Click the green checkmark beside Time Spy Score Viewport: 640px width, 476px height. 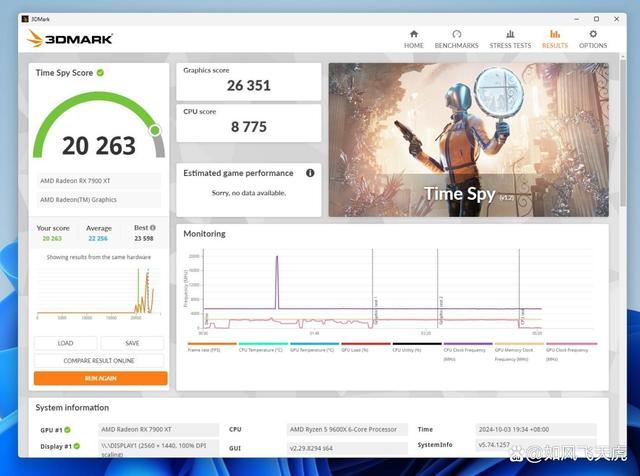pyautogui.click(x=101, y=73)
